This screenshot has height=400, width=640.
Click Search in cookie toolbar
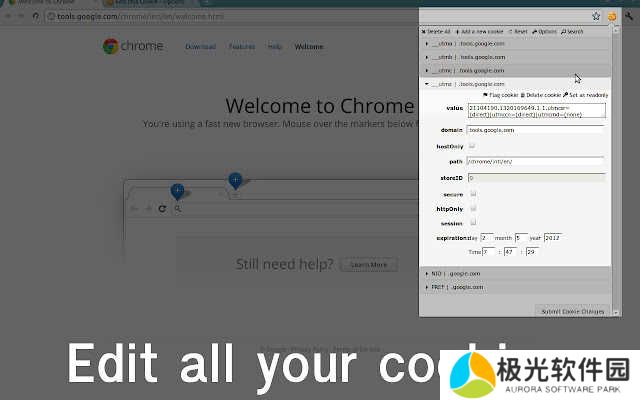(x=572, y=32)
